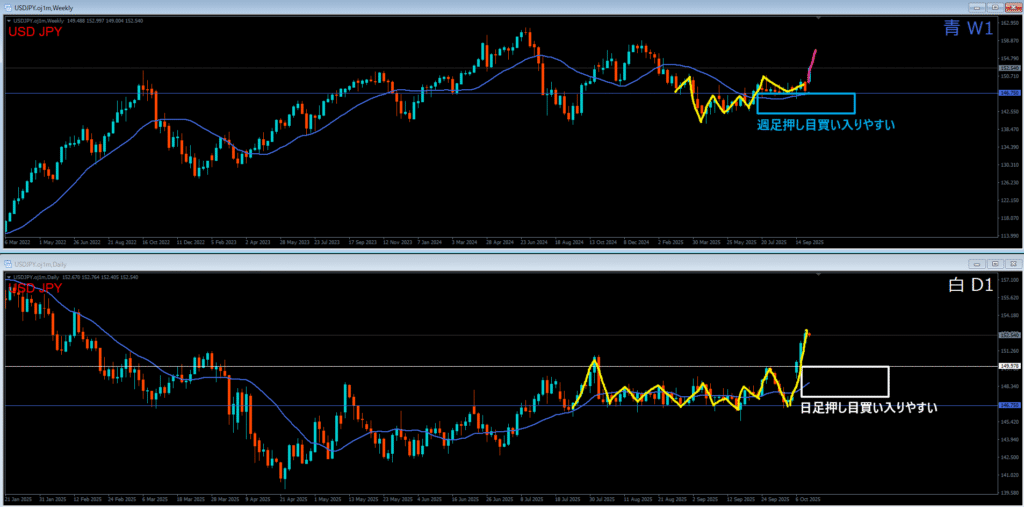Minimize the USDJPY Daily chart window
The width and height of the screenshot is (1024, 507).
(976, 263)
